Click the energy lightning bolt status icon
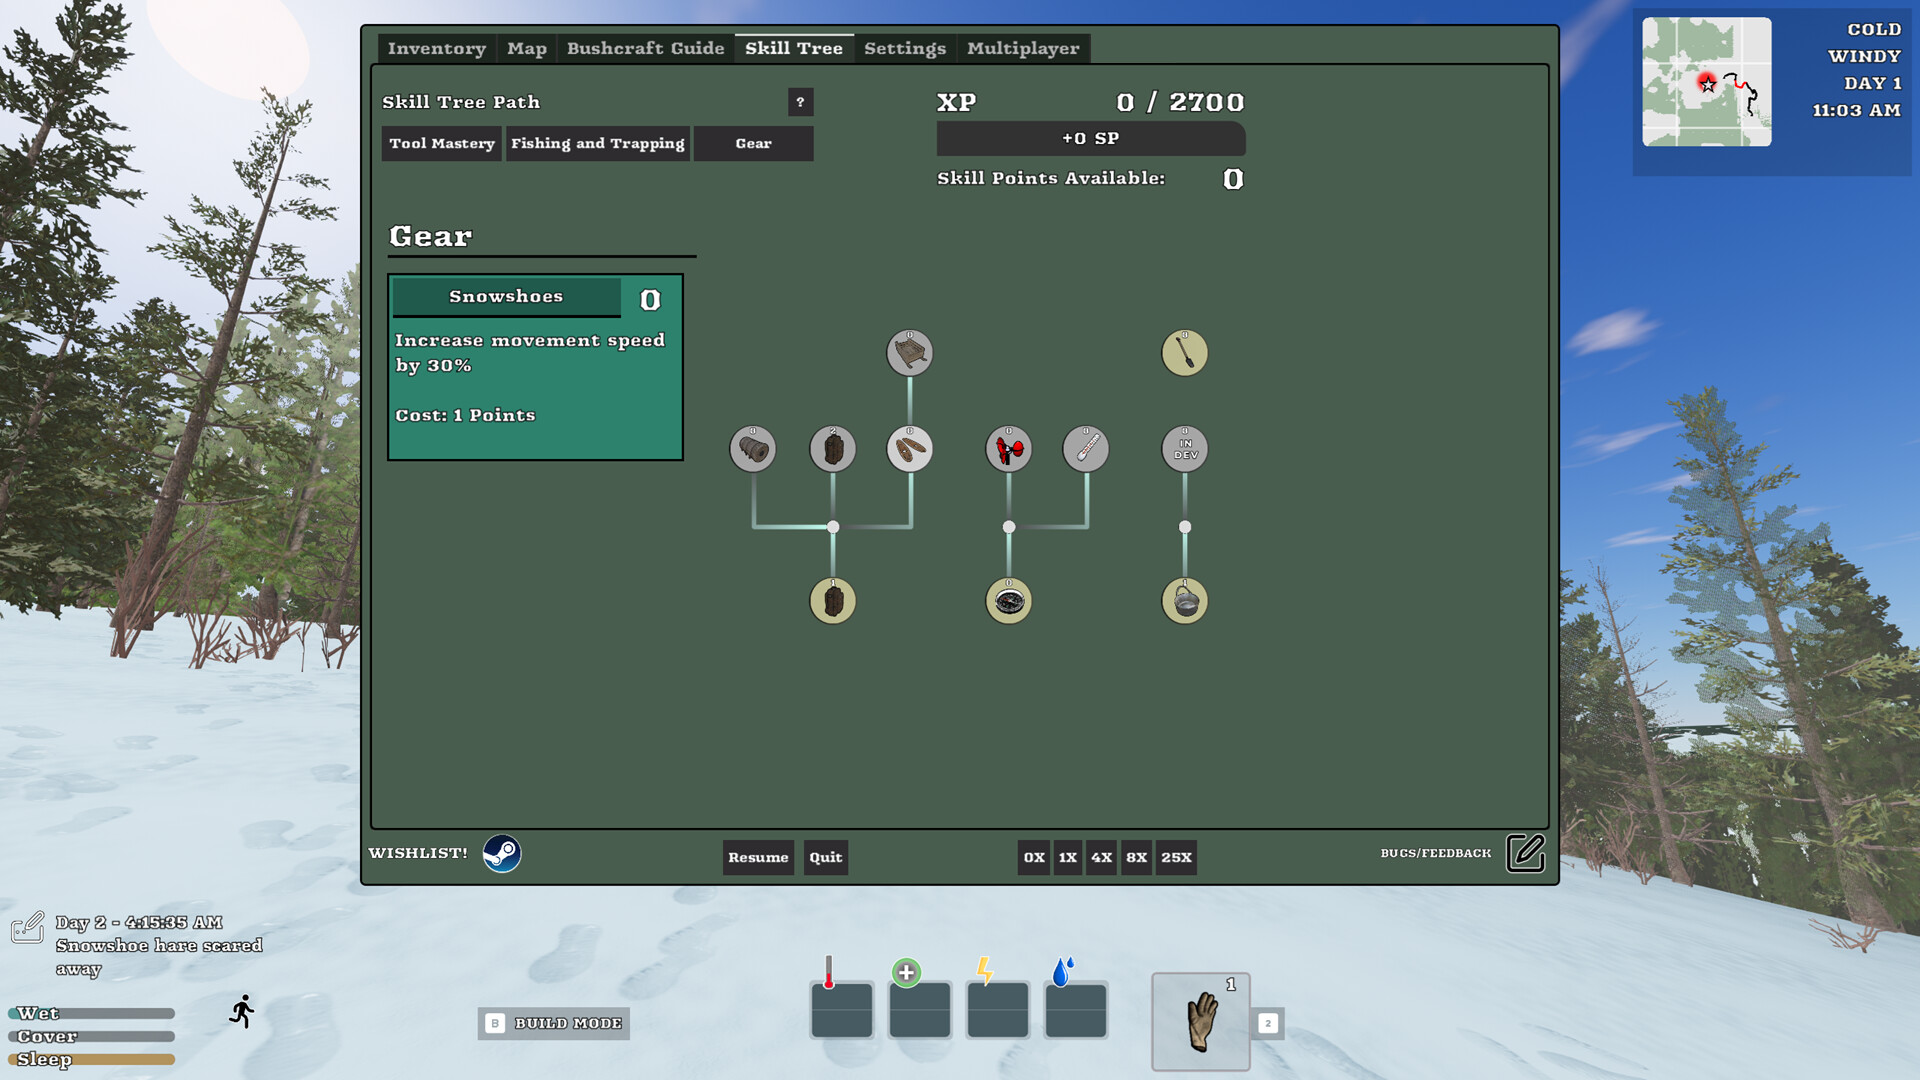The width and height of the screenshot is (1920, 1080). [984, 970]
